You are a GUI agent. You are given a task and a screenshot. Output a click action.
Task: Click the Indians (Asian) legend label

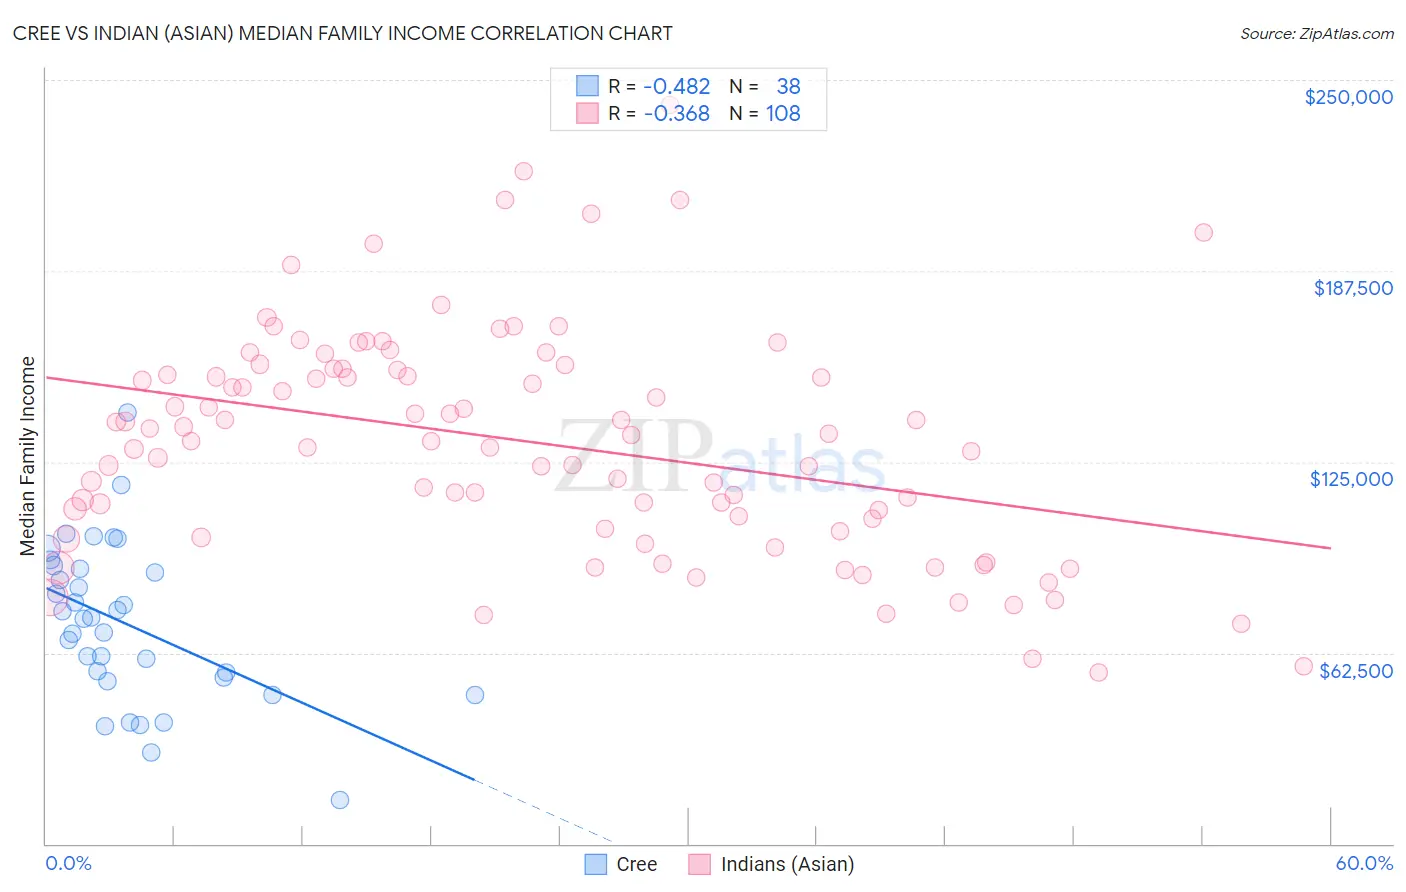[787, 864]
